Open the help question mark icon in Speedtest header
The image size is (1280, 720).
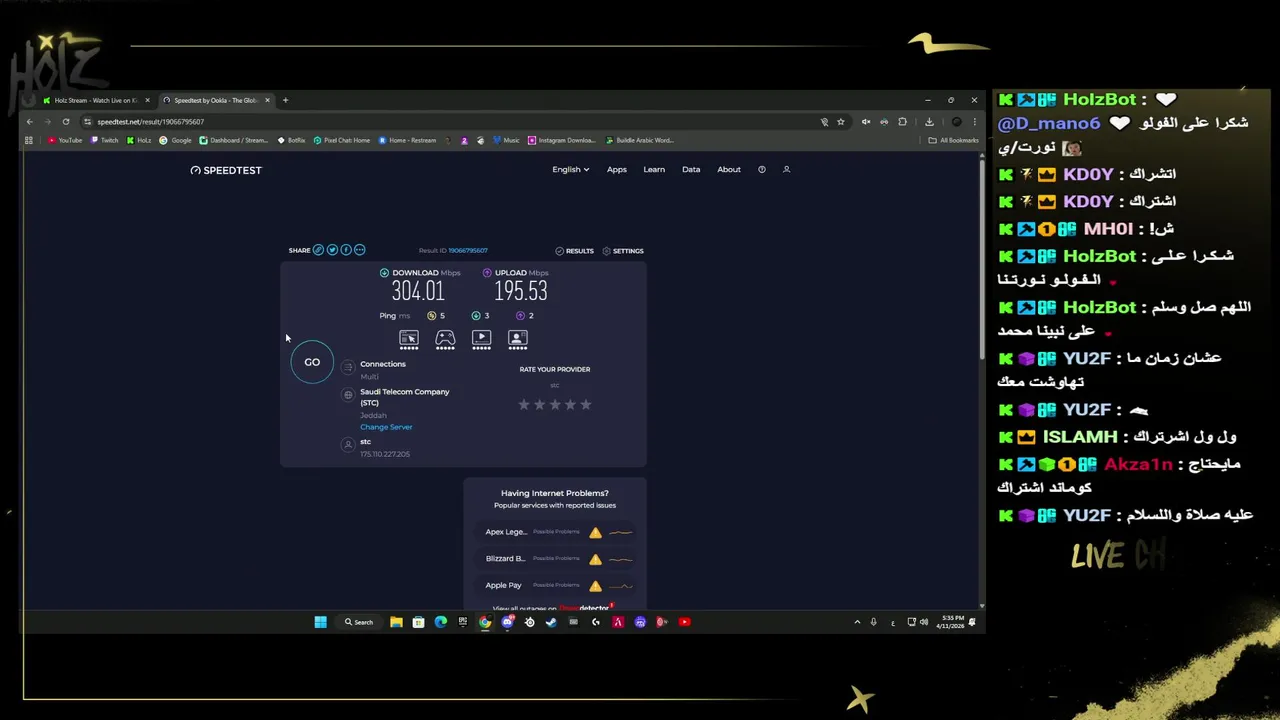pos(762,170)
